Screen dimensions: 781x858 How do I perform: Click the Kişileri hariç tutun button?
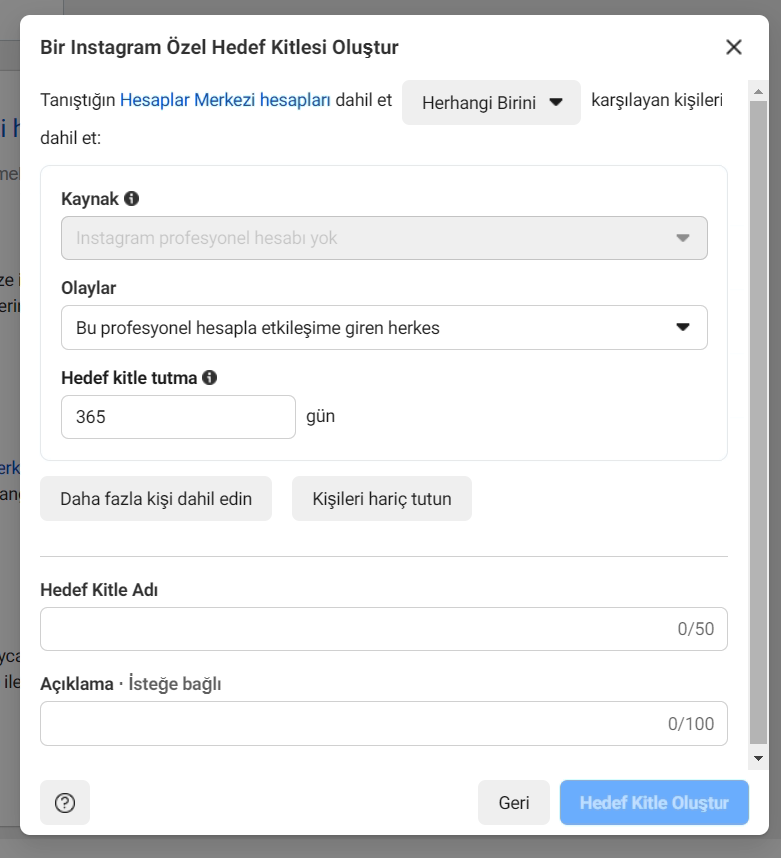[381, 498]
